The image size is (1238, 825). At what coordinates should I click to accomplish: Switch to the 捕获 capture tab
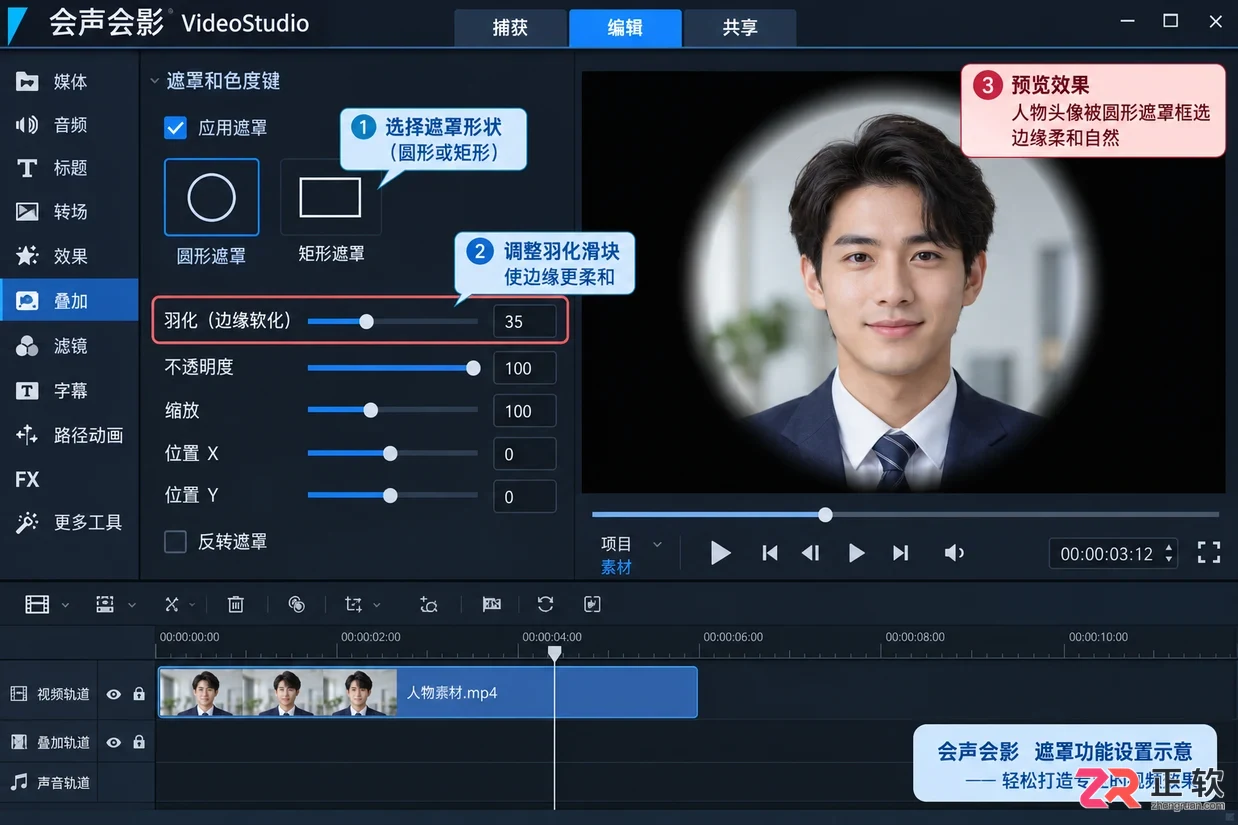pos(510,28)
